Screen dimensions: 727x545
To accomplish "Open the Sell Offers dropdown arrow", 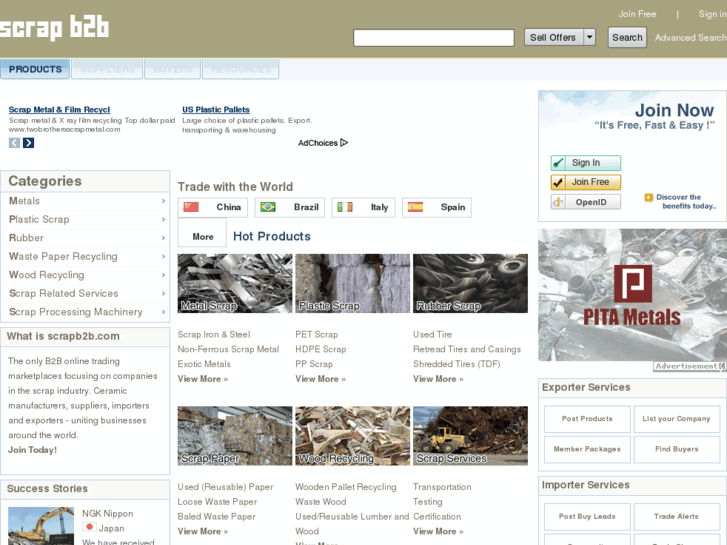I will click(589, 37).
